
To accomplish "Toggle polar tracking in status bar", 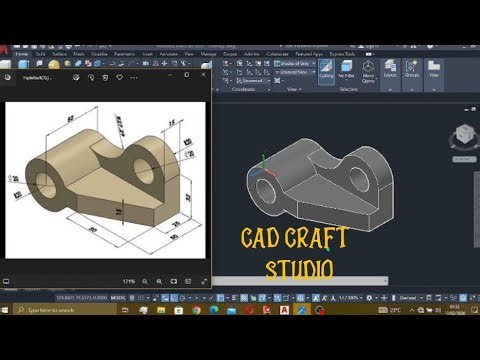I will pyautogui.click(x=182, y=298).
